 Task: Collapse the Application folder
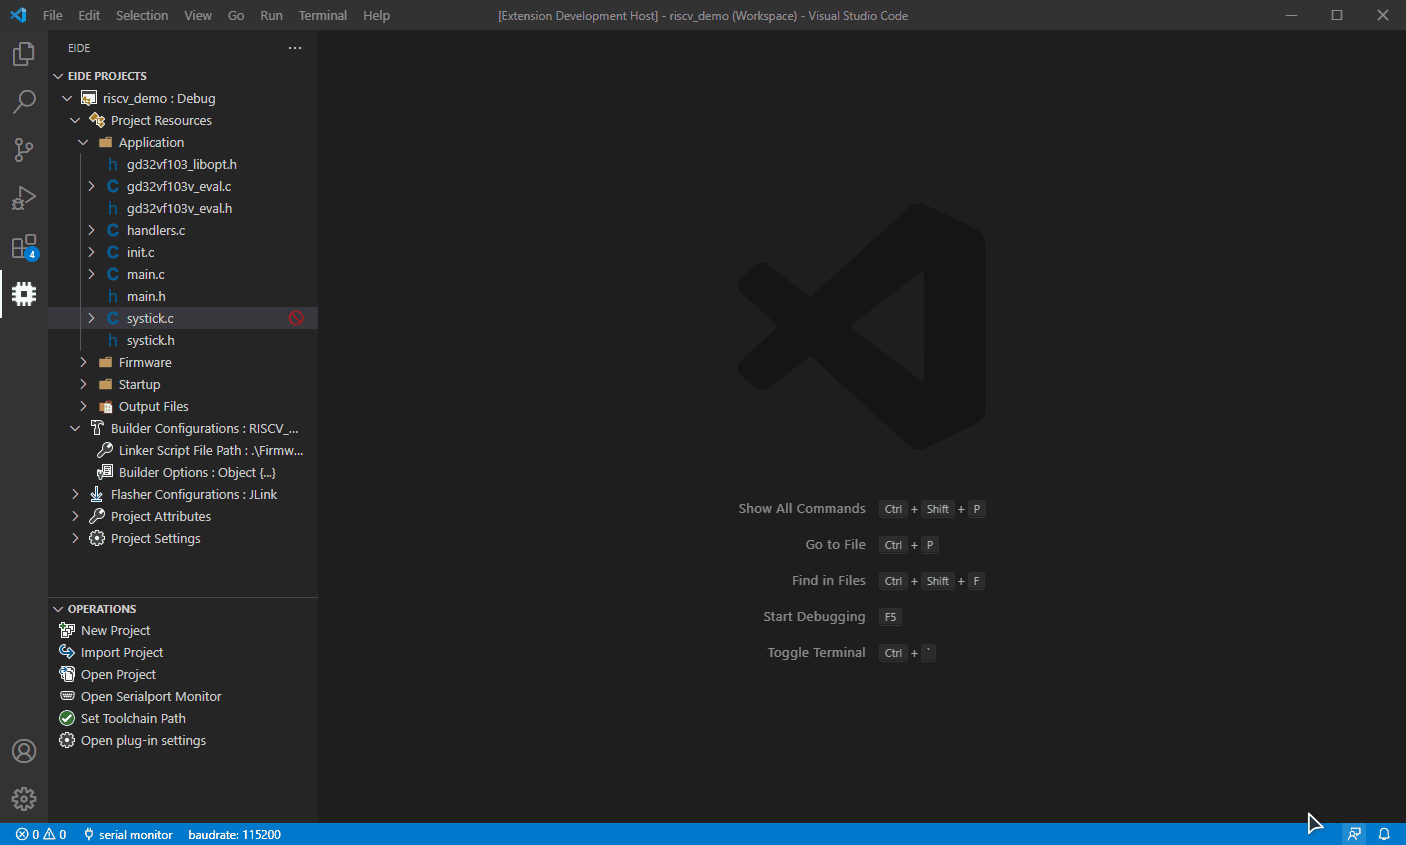pyautogui.click(x=84, y=142)
